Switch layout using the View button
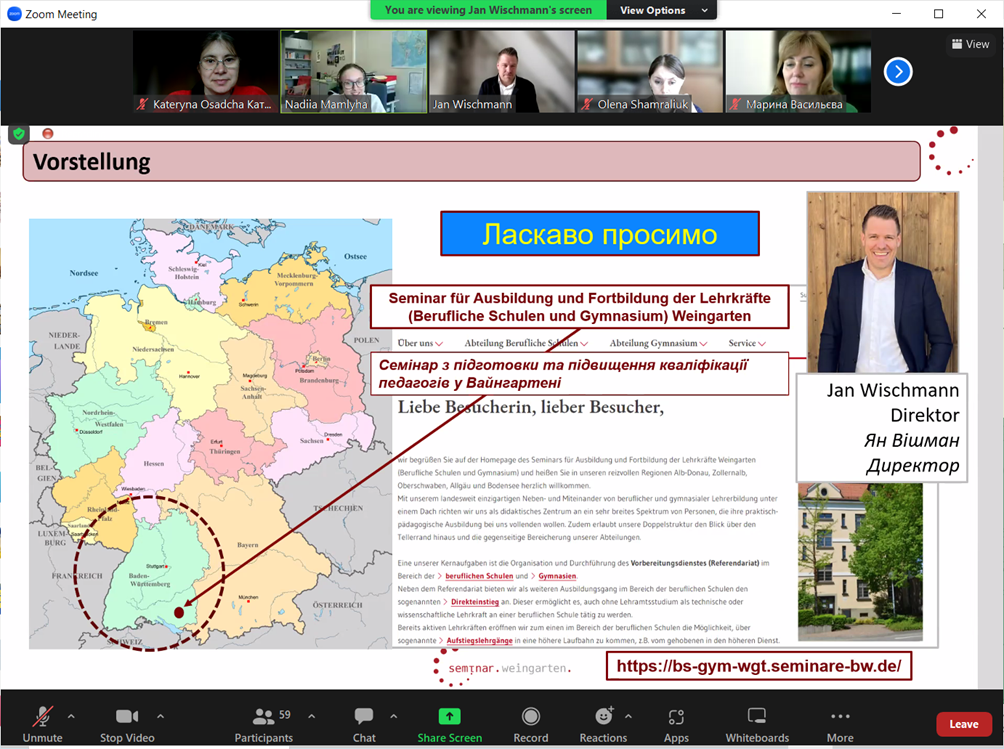Viewport: 1004px width, 749px height. [x=970, y=44]
